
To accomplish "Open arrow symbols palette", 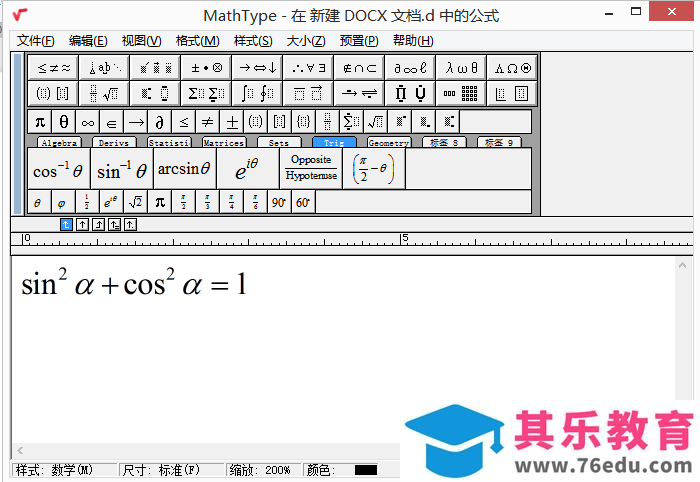I will (257, 68).
